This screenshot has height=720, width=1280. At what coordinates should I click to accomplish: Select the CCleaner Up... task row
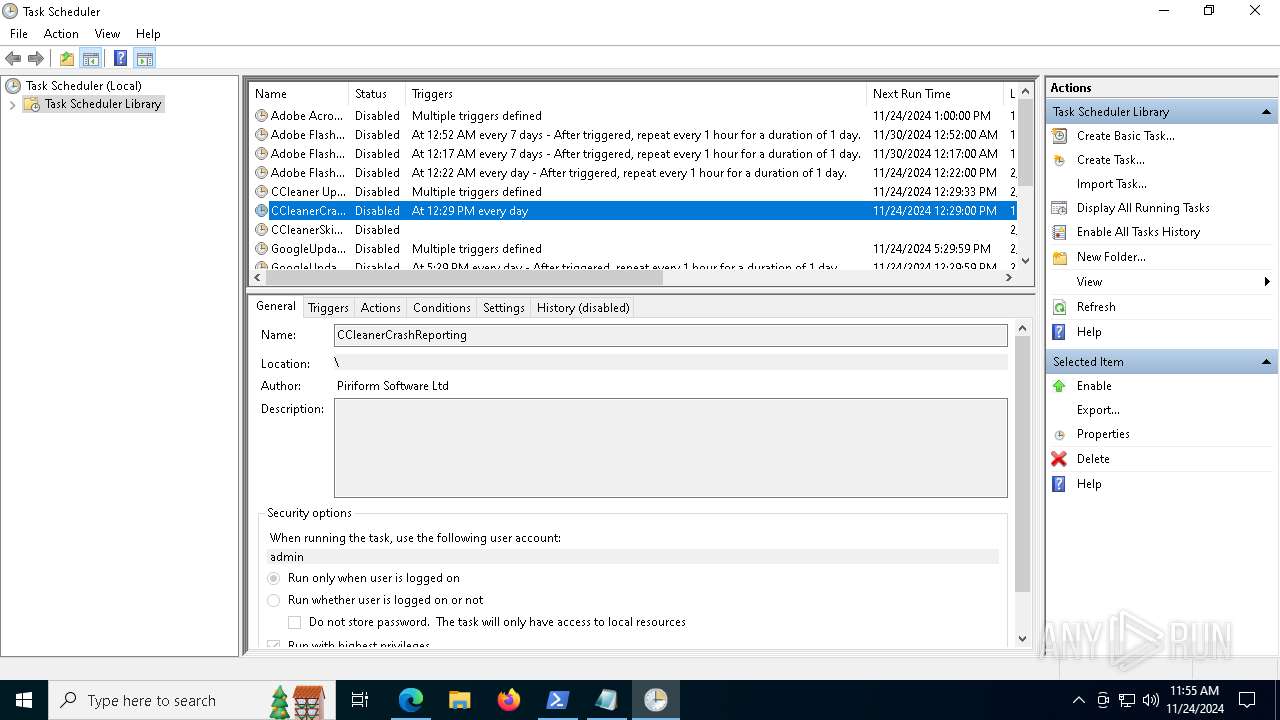click(x=633, y=192)
